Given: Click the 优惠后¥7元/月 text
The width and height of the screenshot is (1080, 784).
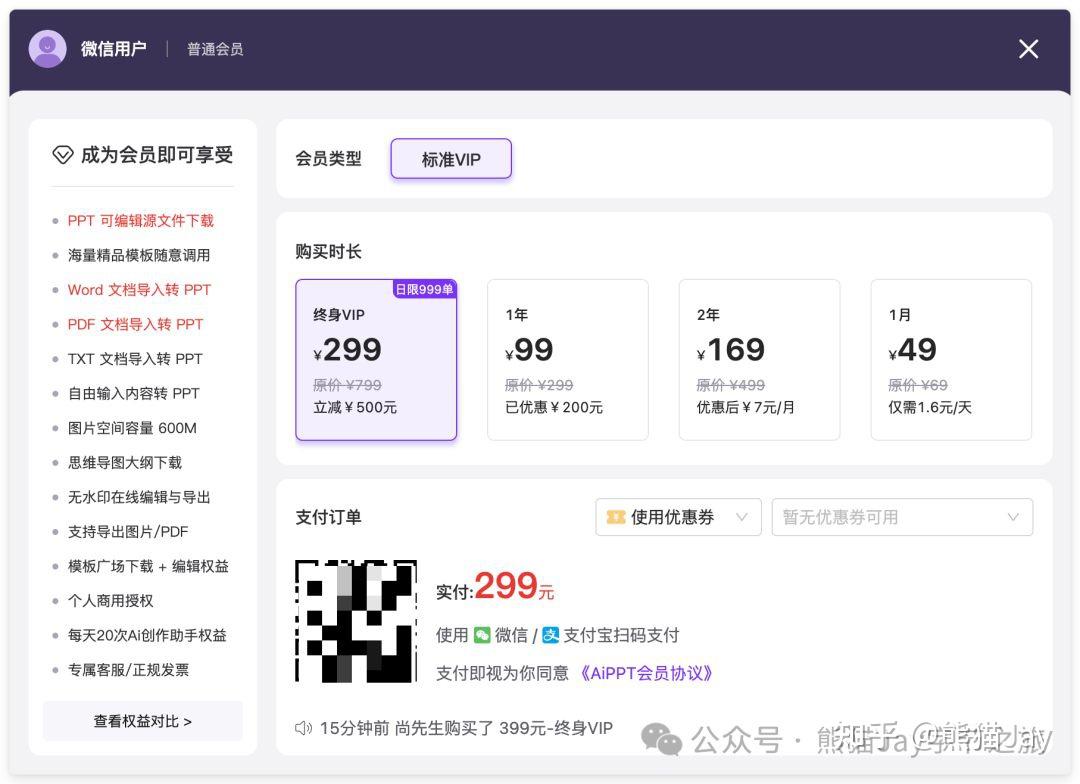Looking at the screenshot, I should click(x=745, y=407).
